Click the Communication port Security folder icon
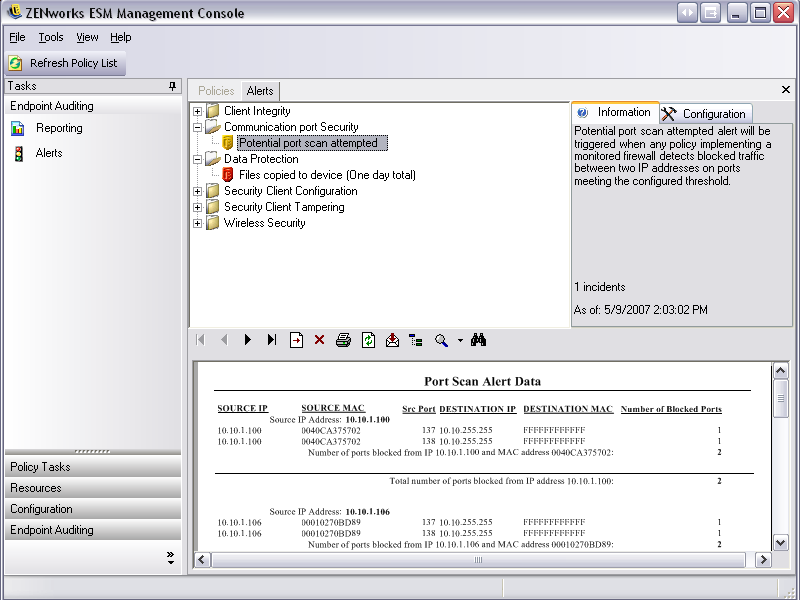800x600 pixels. click(213, 127)
